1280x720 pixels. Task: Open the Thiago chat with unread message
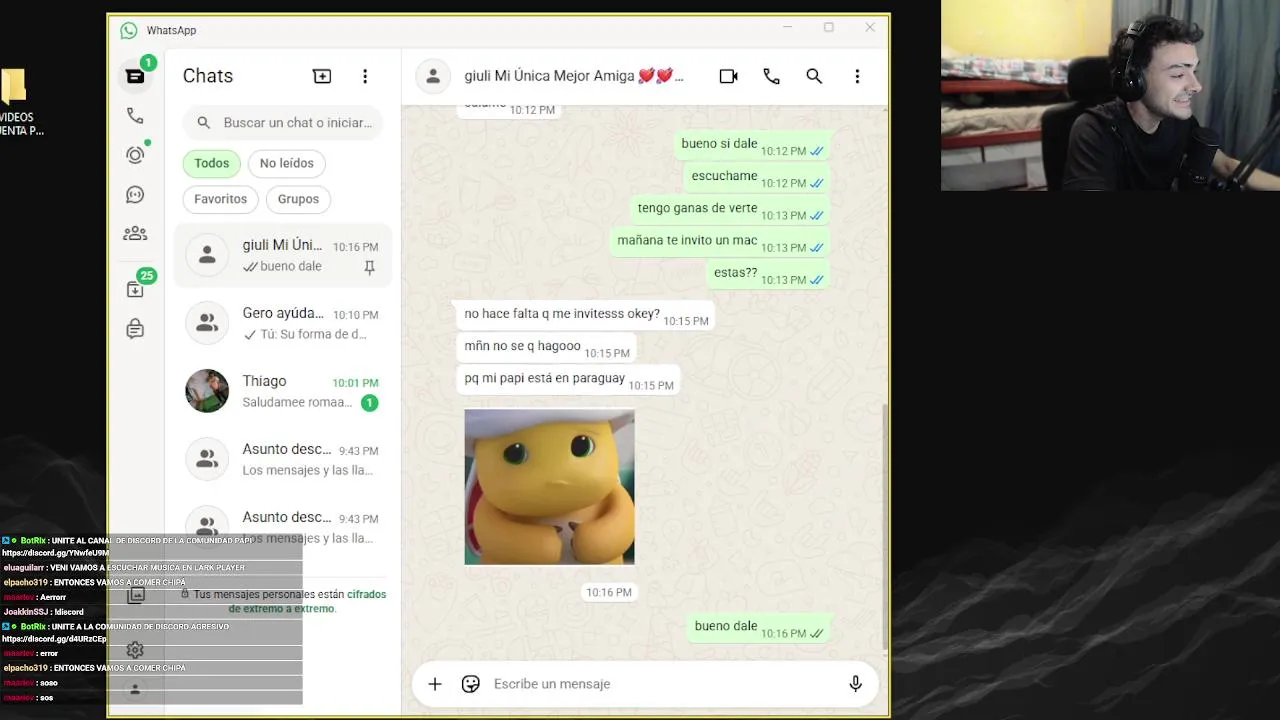tap(283, 391)
